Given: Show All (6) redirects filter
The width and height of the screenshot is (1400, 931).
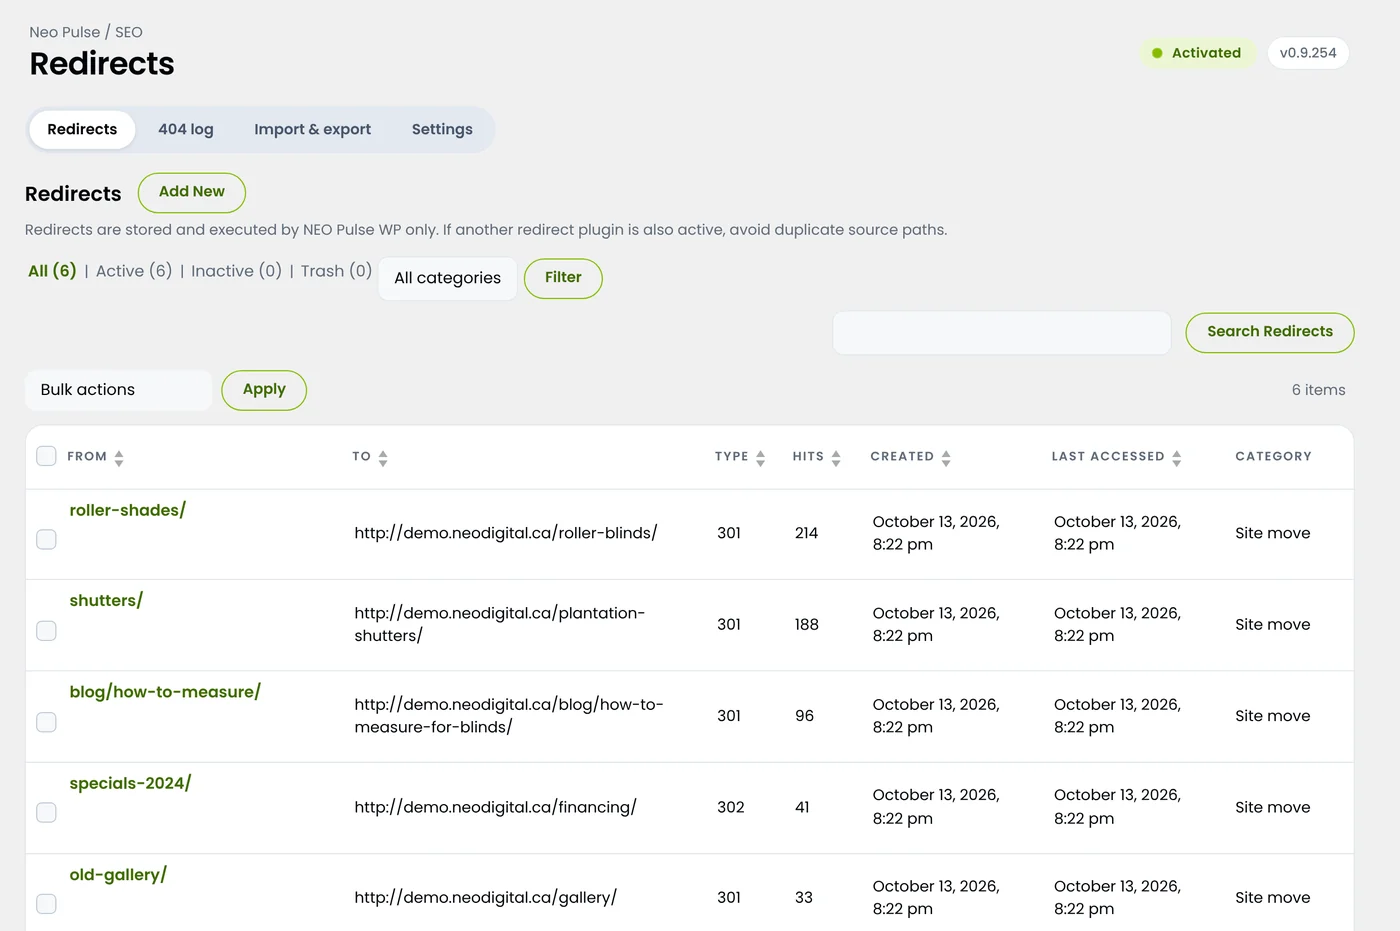Looking at the screenshot, I should (52, 271).
